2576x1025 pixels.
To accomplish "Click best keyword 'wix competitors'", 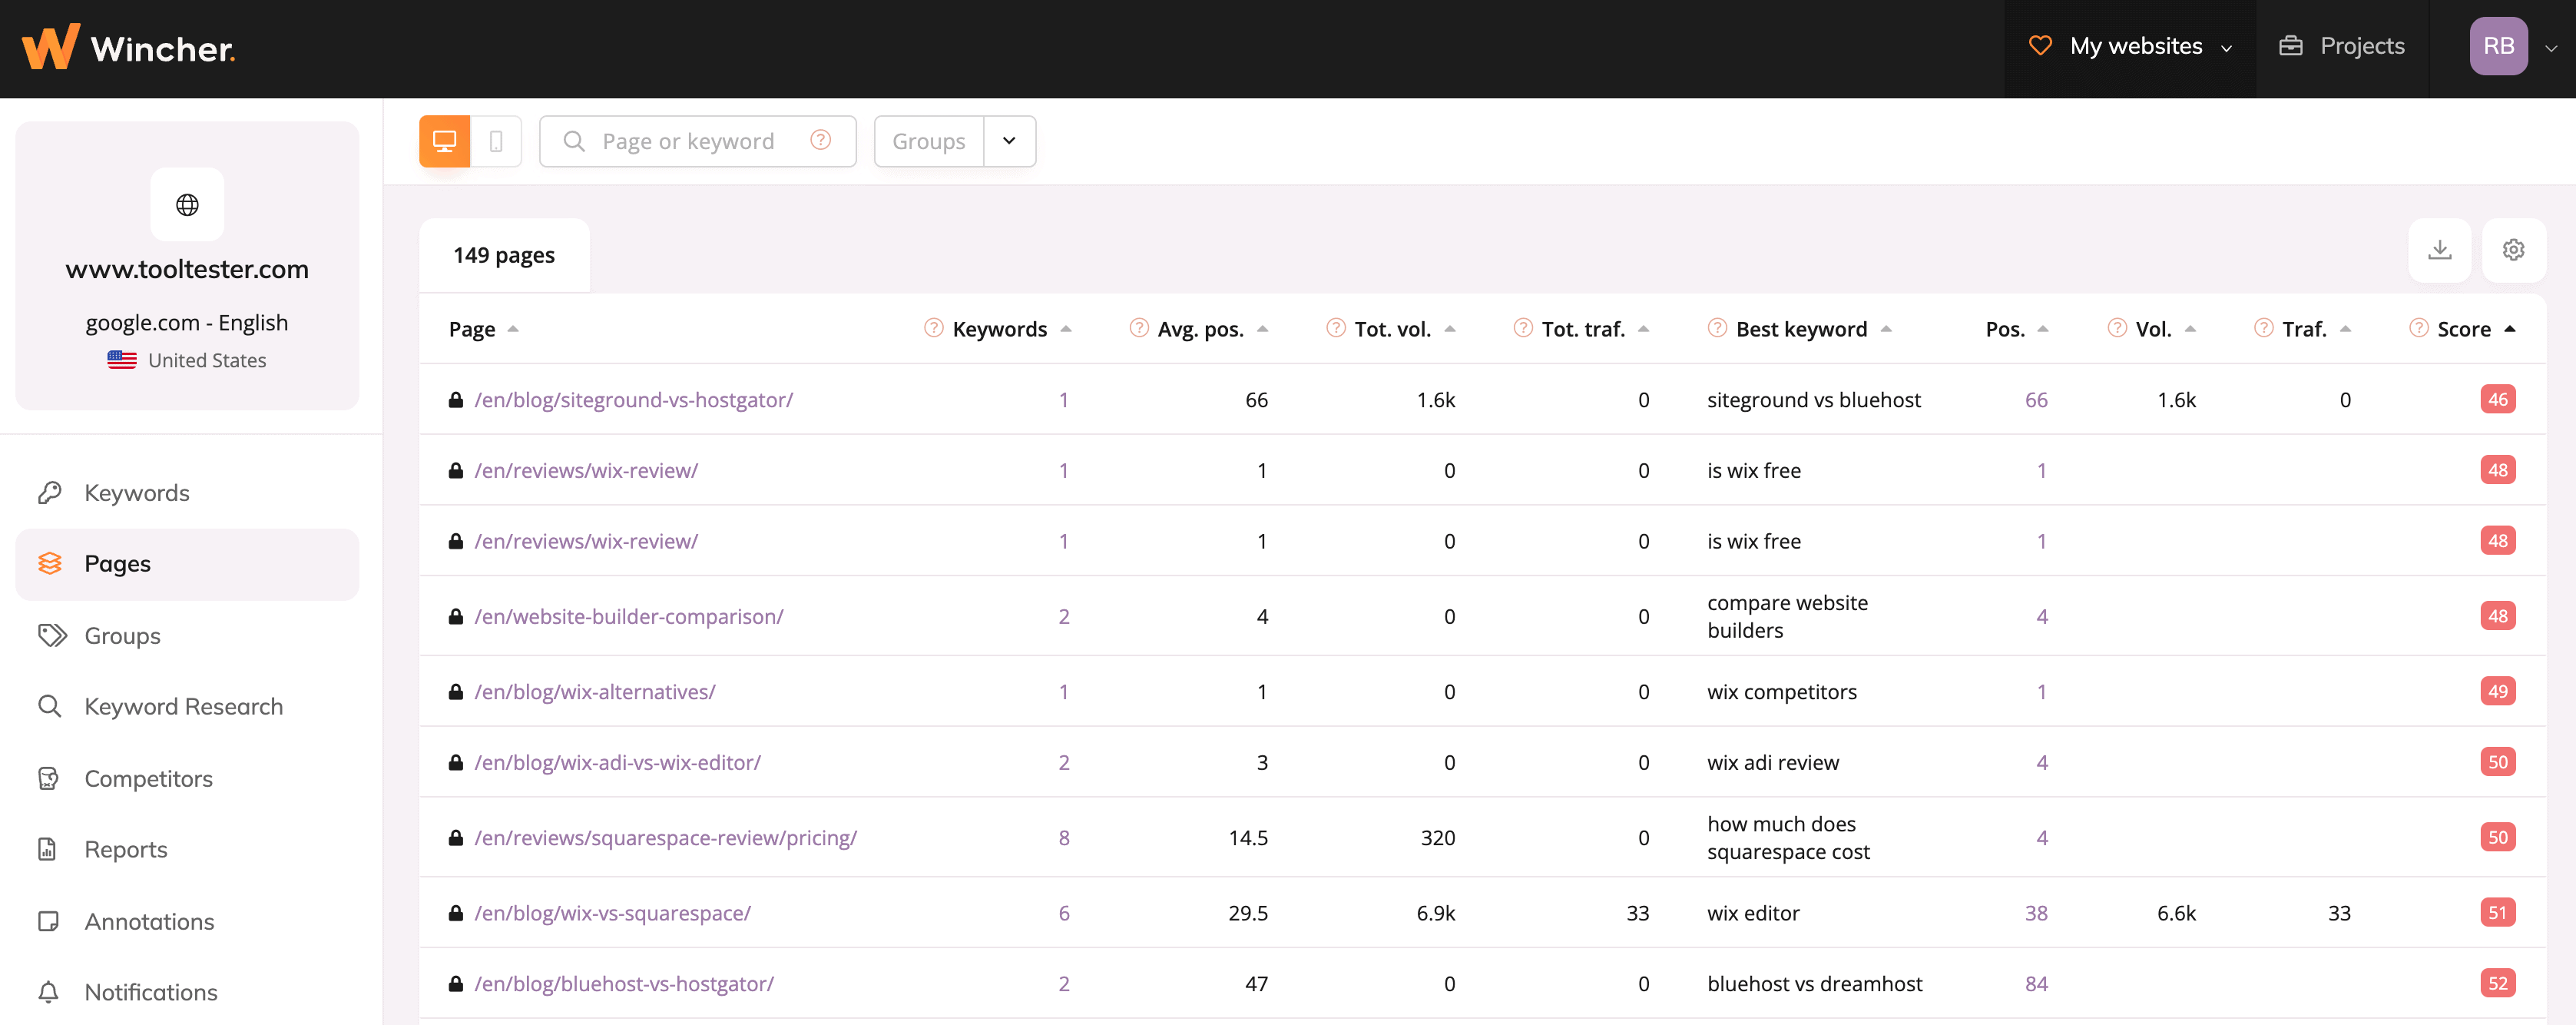I will coord(1781,692).
